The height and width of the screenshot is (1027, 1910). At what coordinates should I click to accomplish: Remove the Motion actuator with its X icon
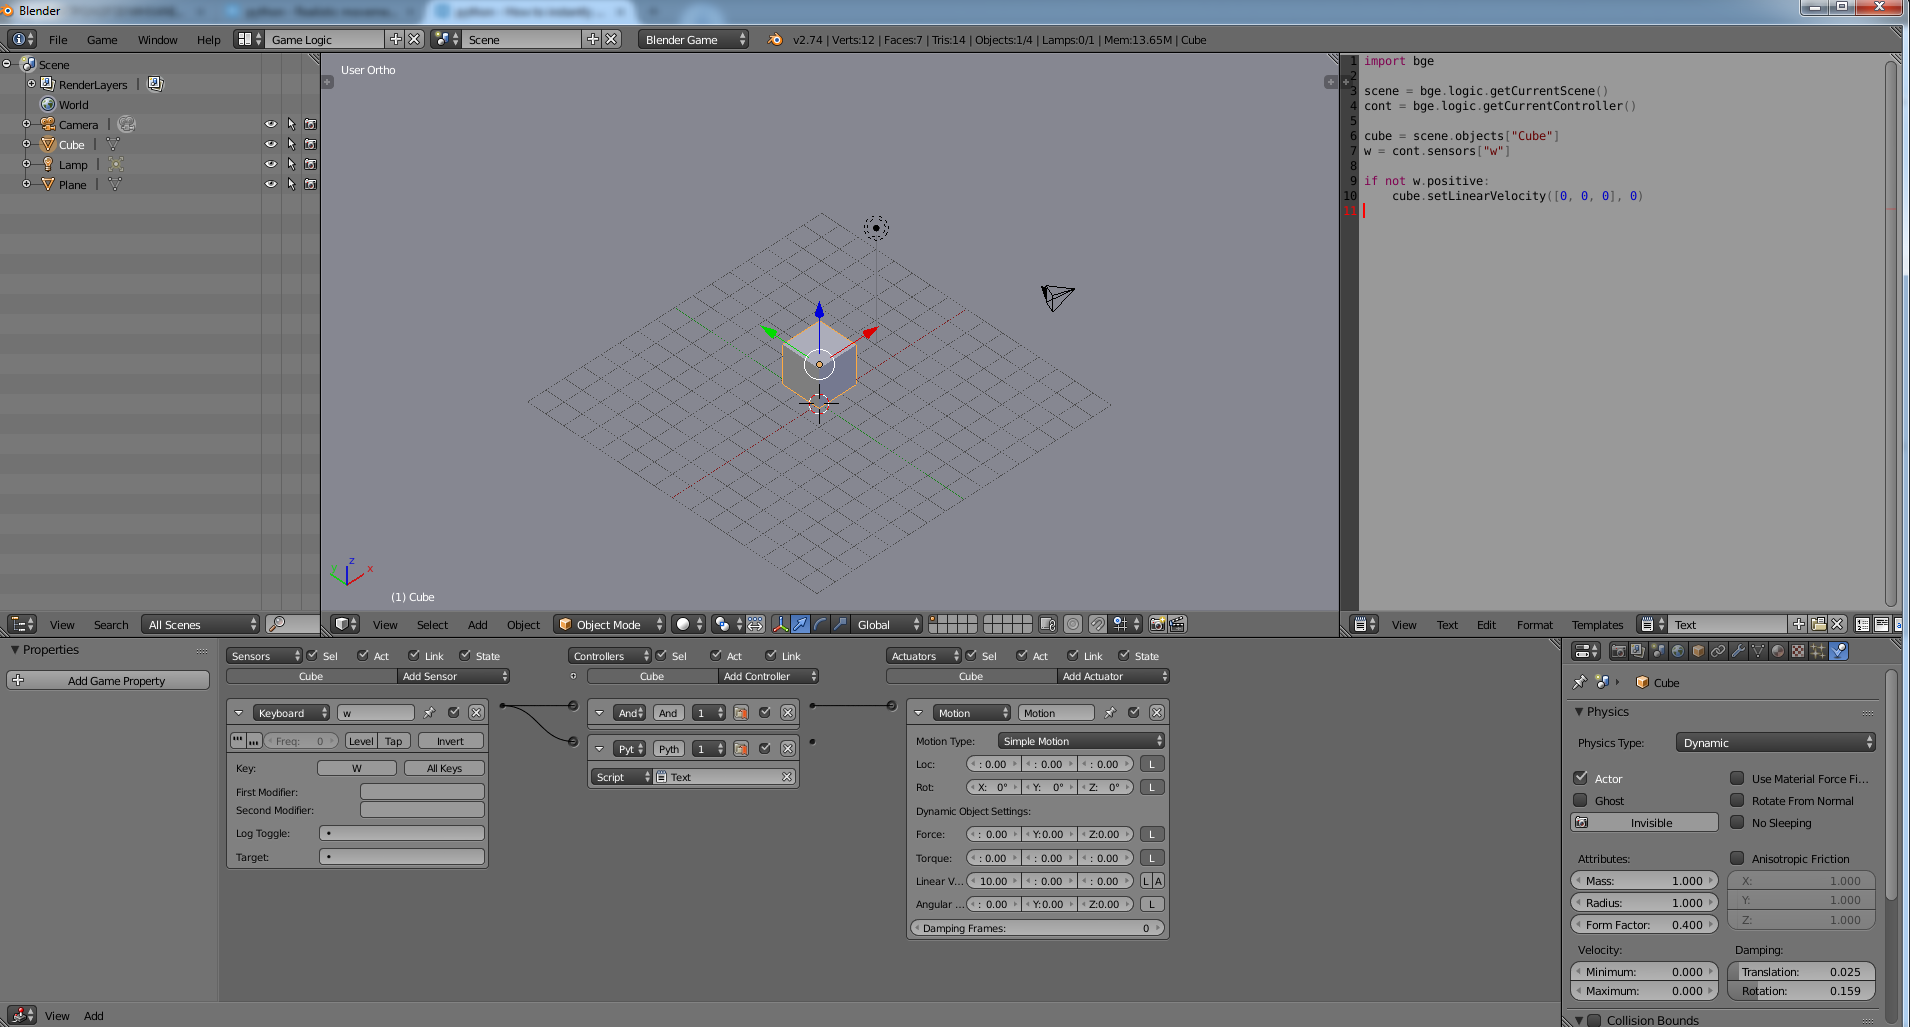coord(1157,713)
